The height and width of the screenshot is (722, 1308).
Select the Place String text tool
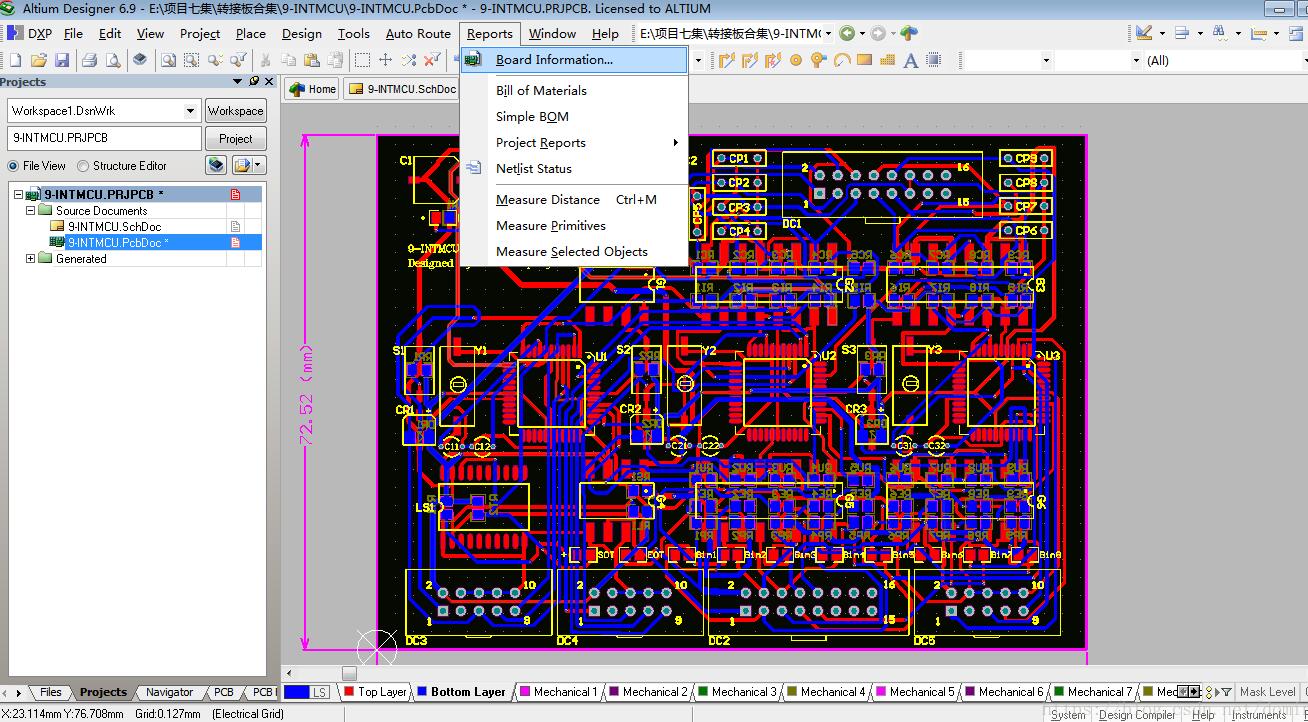point(908,60)
